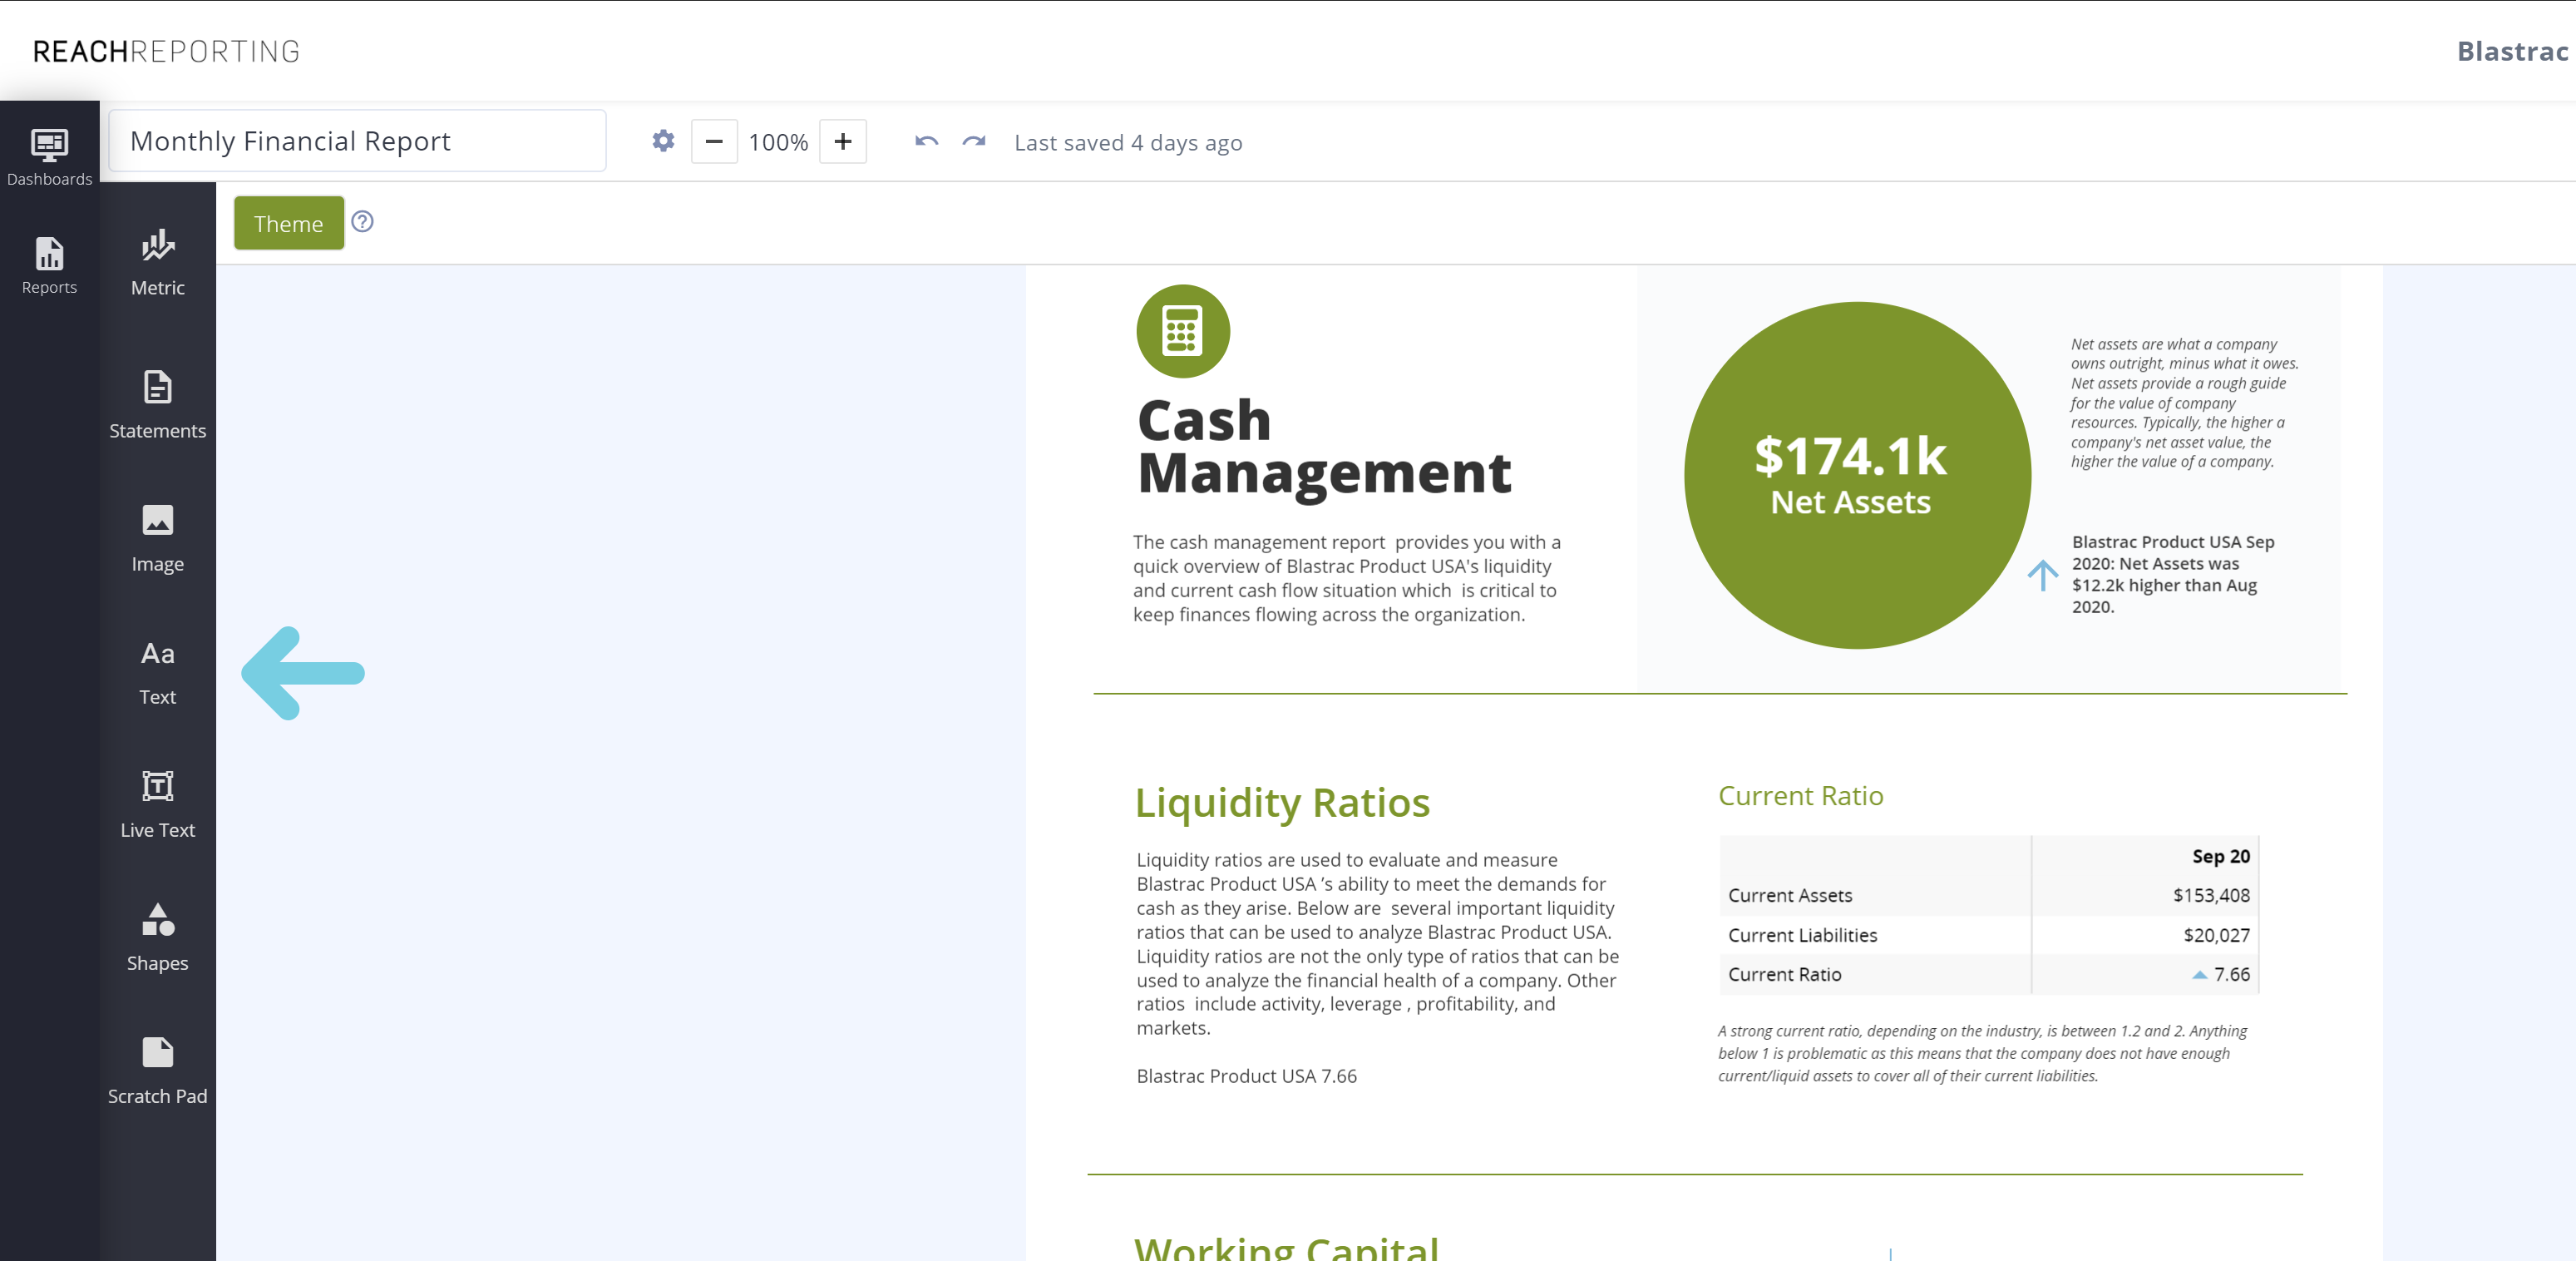Click the Theme button

point(289,223)
